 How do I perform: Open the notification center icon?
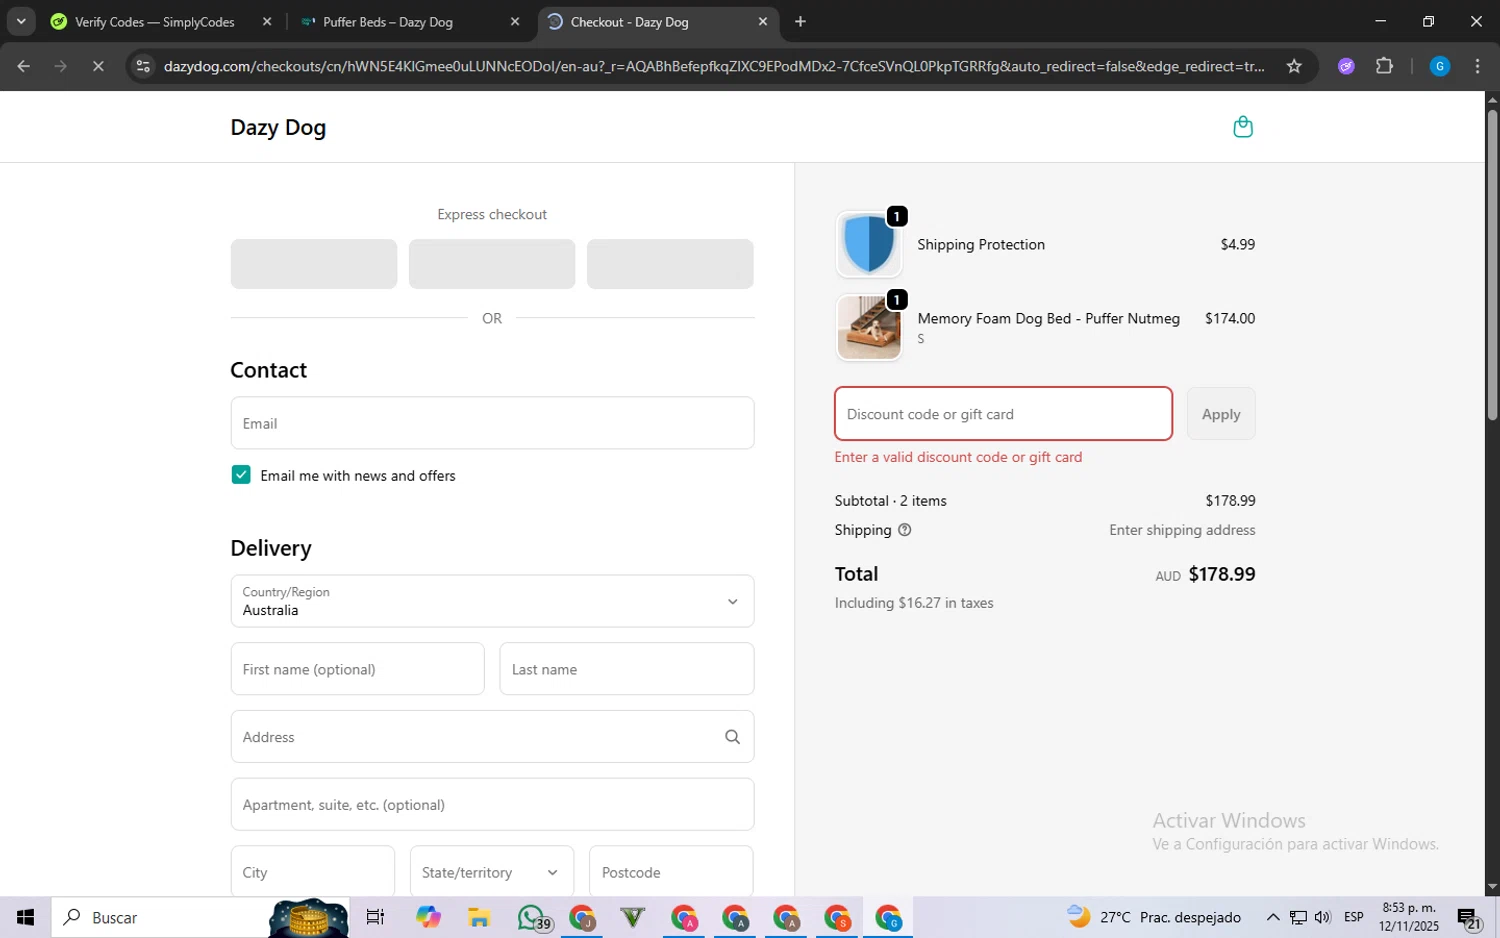[1468, 917]
